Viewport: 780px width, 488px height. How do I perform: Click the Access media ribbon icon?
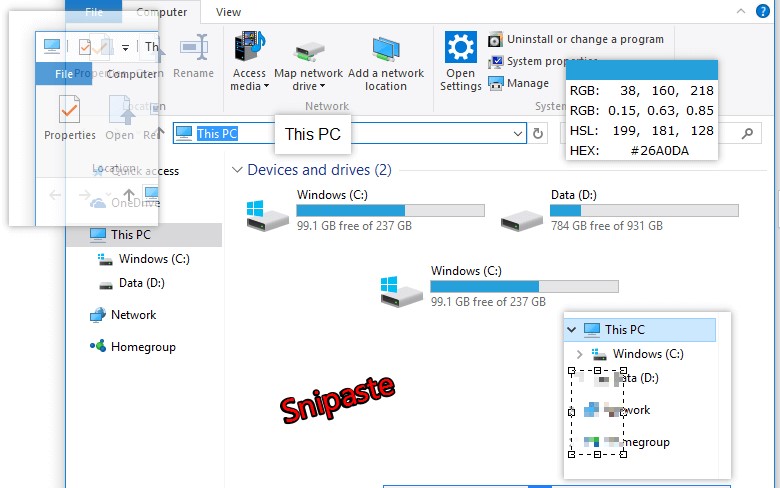click(249, 46)
